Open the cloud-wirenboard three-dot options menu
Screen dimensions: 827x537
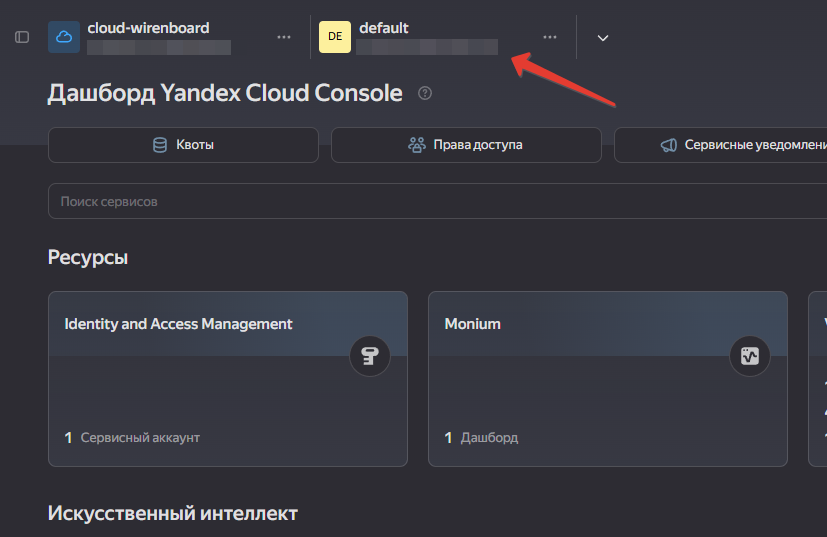click(284, 37)
